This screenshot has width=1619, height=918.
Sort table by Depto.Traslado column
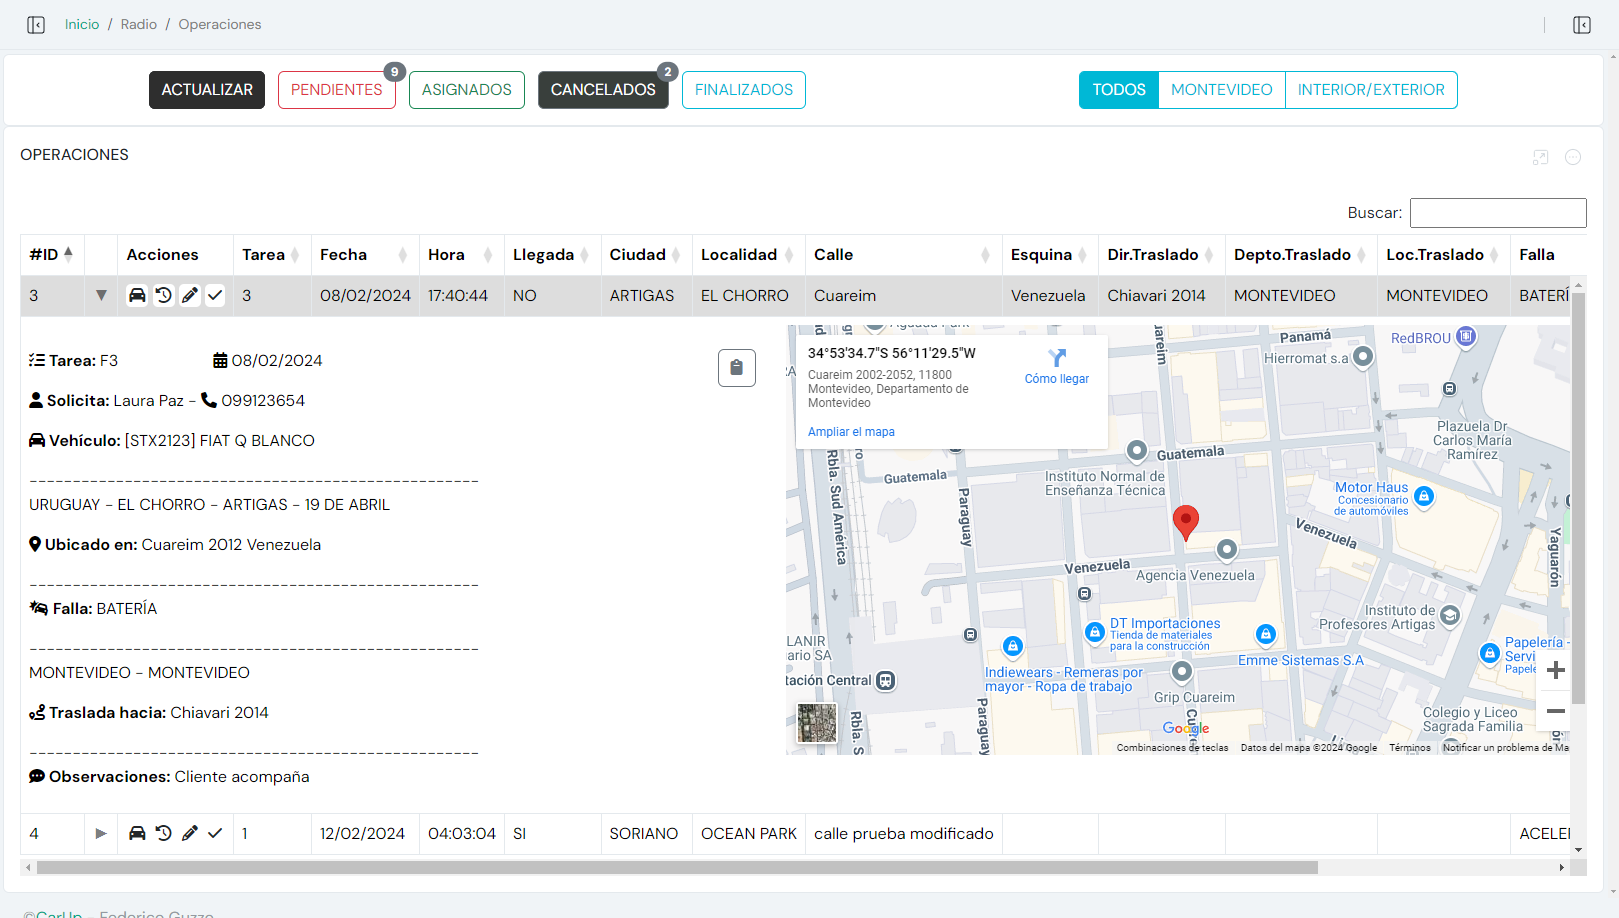tap(1301, 255)
